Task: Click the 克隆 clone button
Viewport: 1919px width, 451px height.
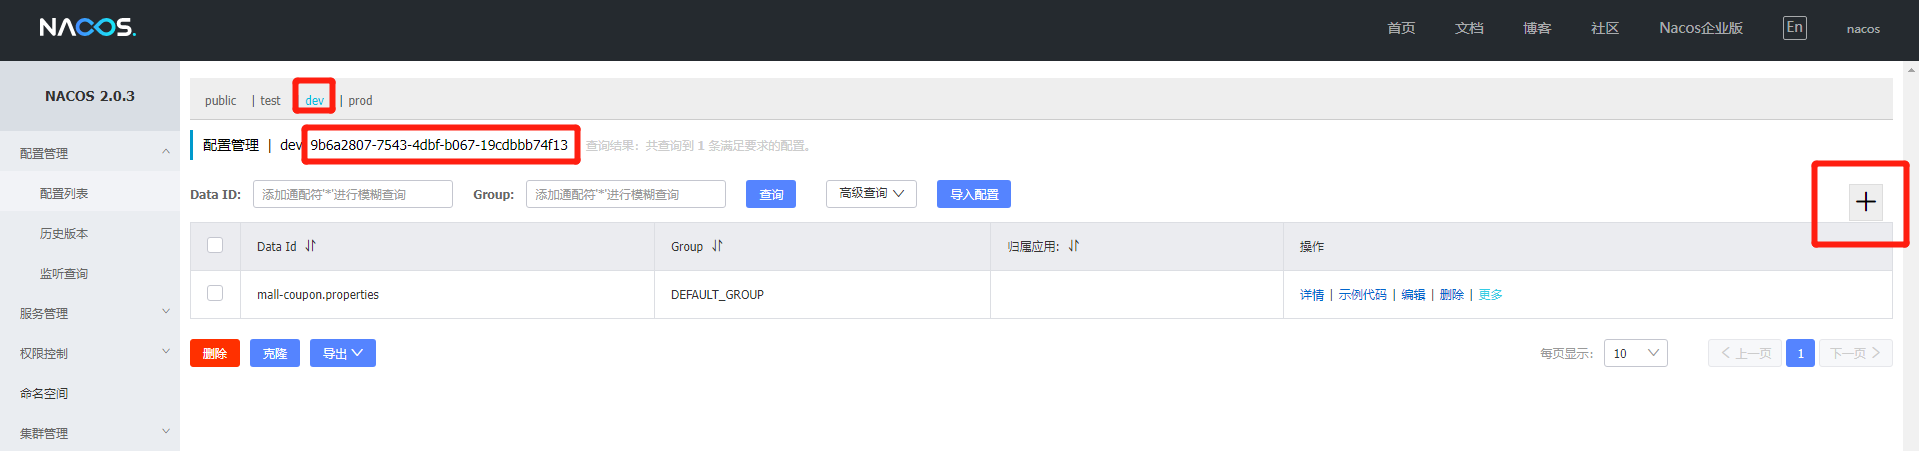Action: click(275, 353)
